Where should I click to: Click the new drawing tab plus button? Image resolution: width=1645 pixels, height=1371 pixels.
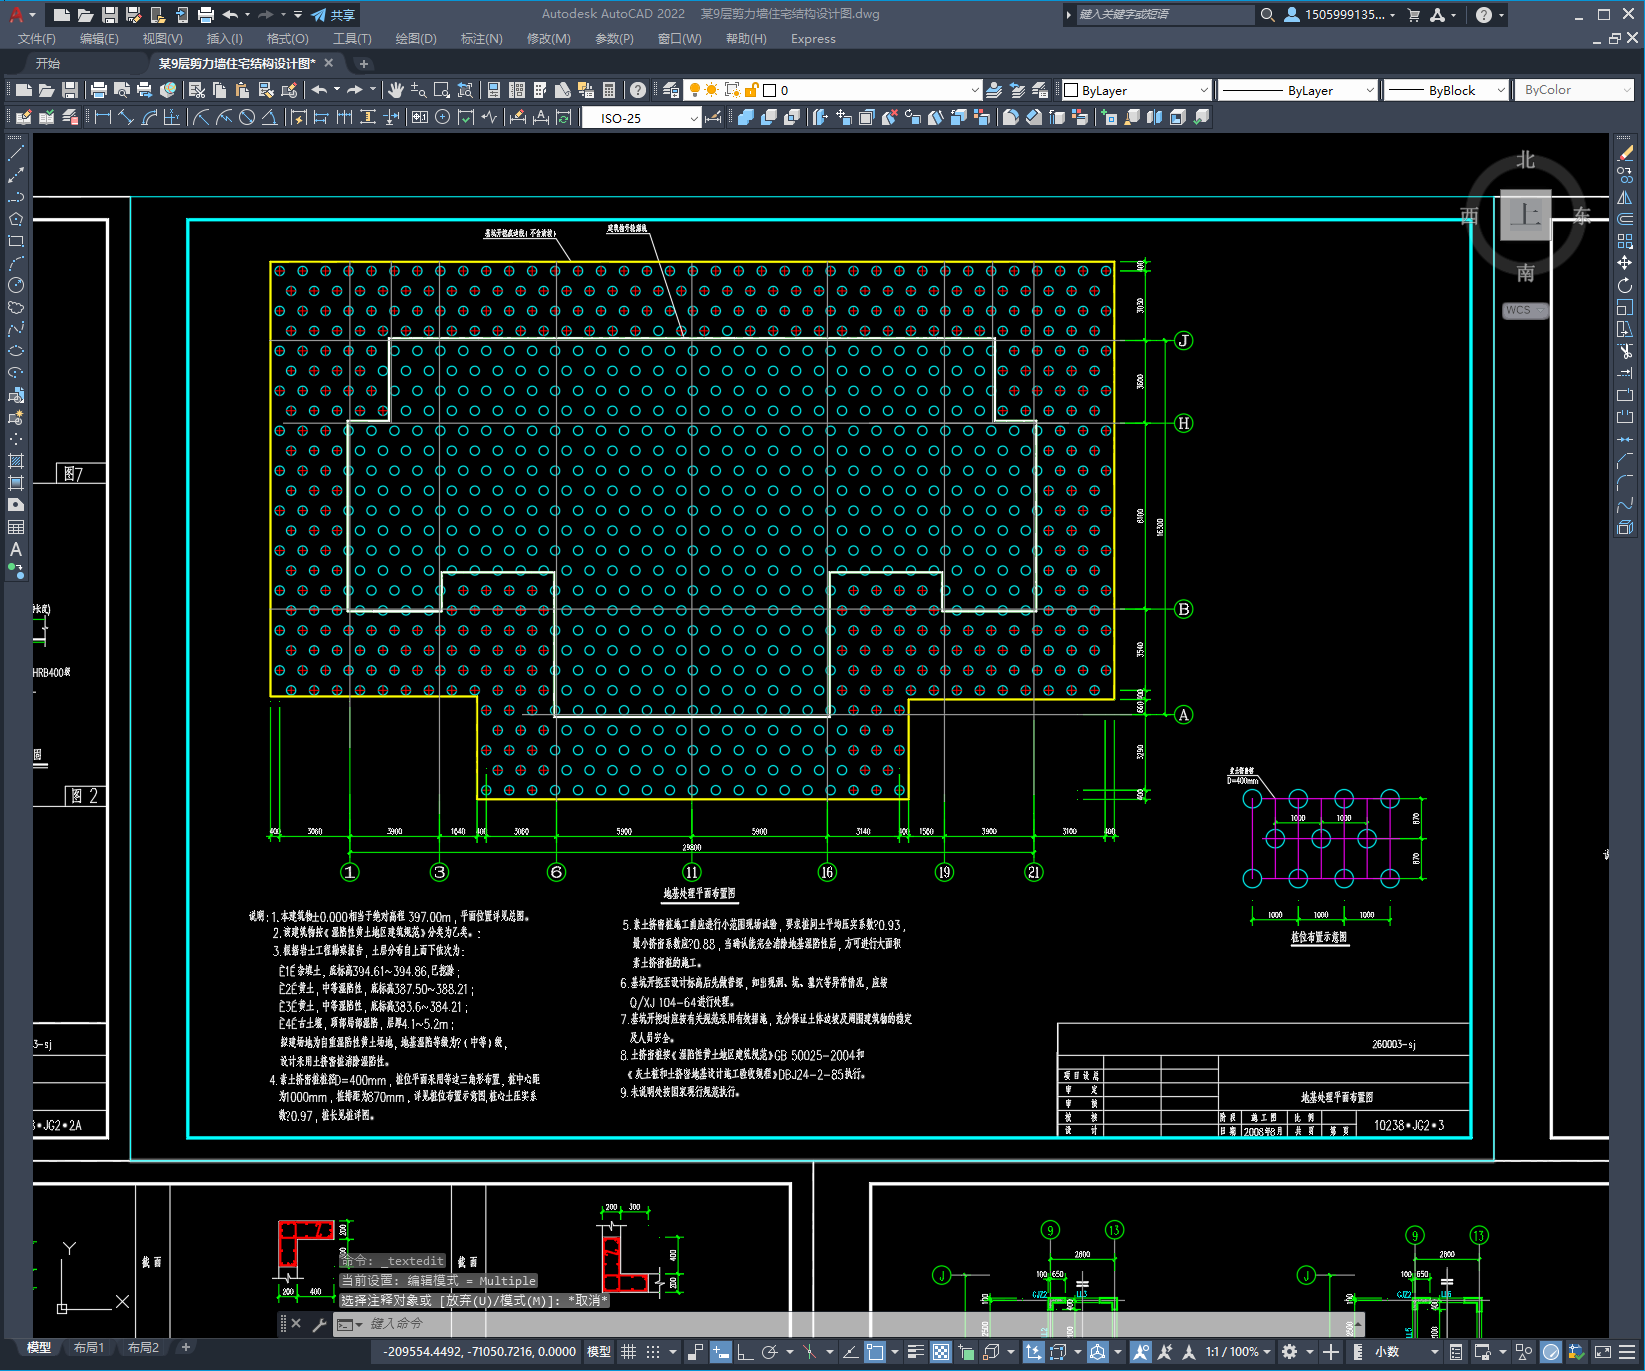tap(364, 63)
